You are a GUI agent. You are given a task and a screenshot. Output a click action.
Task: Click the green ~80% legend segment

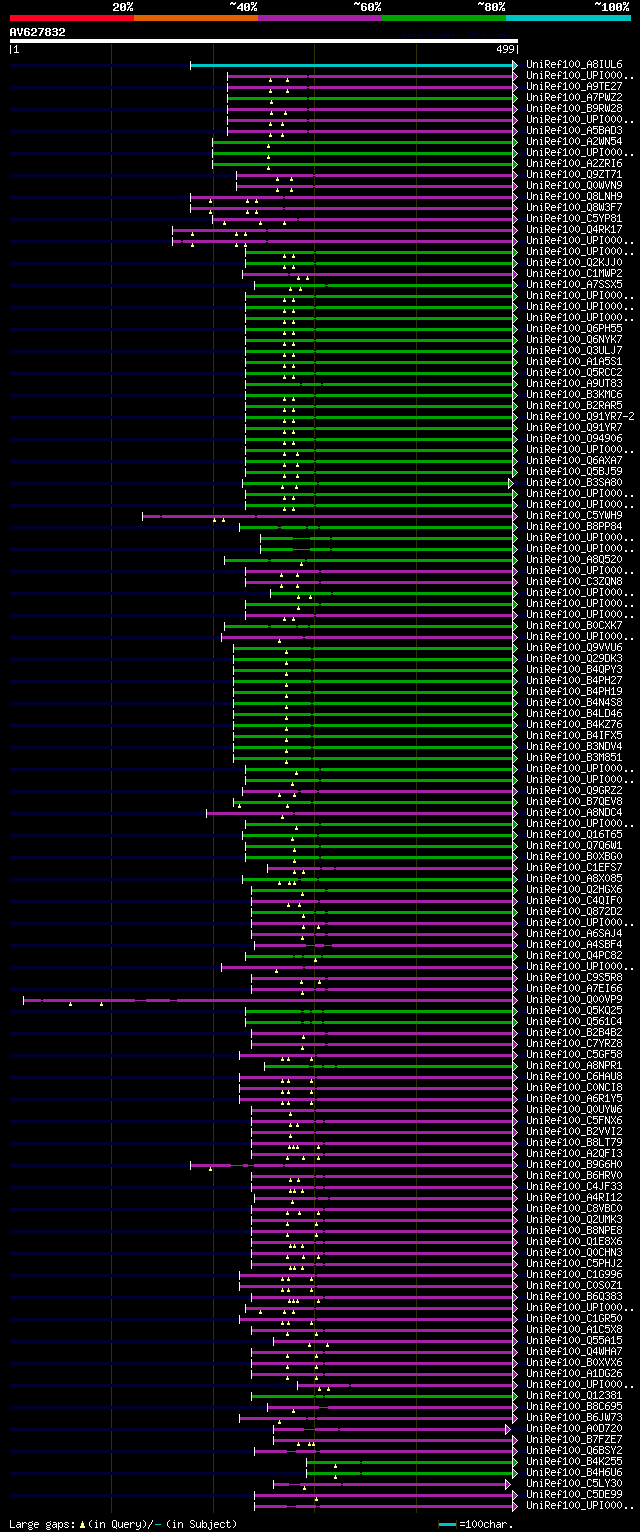point(443,17)
